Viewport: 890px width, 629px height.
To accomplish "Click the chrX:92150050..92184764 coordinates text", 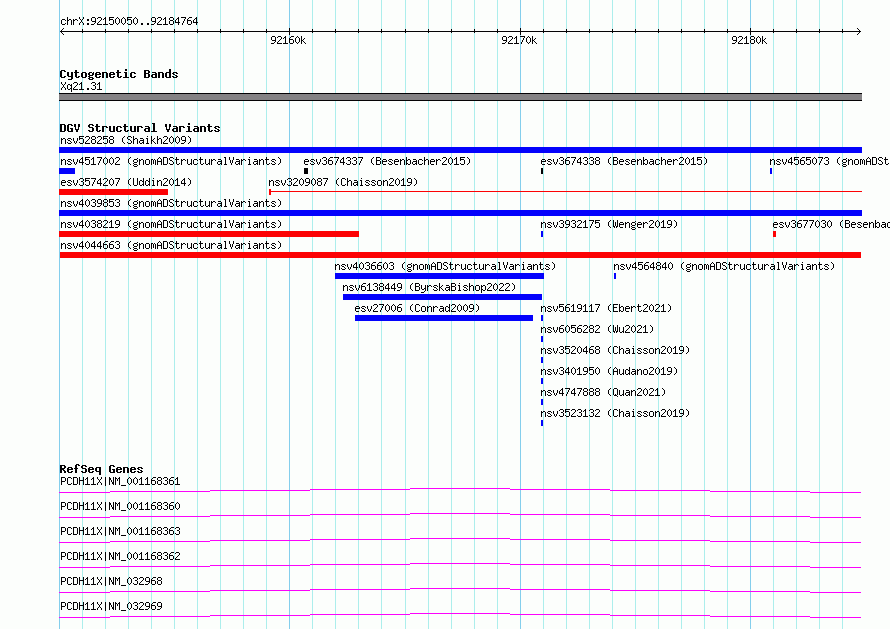I will click(x=129, y=22).
